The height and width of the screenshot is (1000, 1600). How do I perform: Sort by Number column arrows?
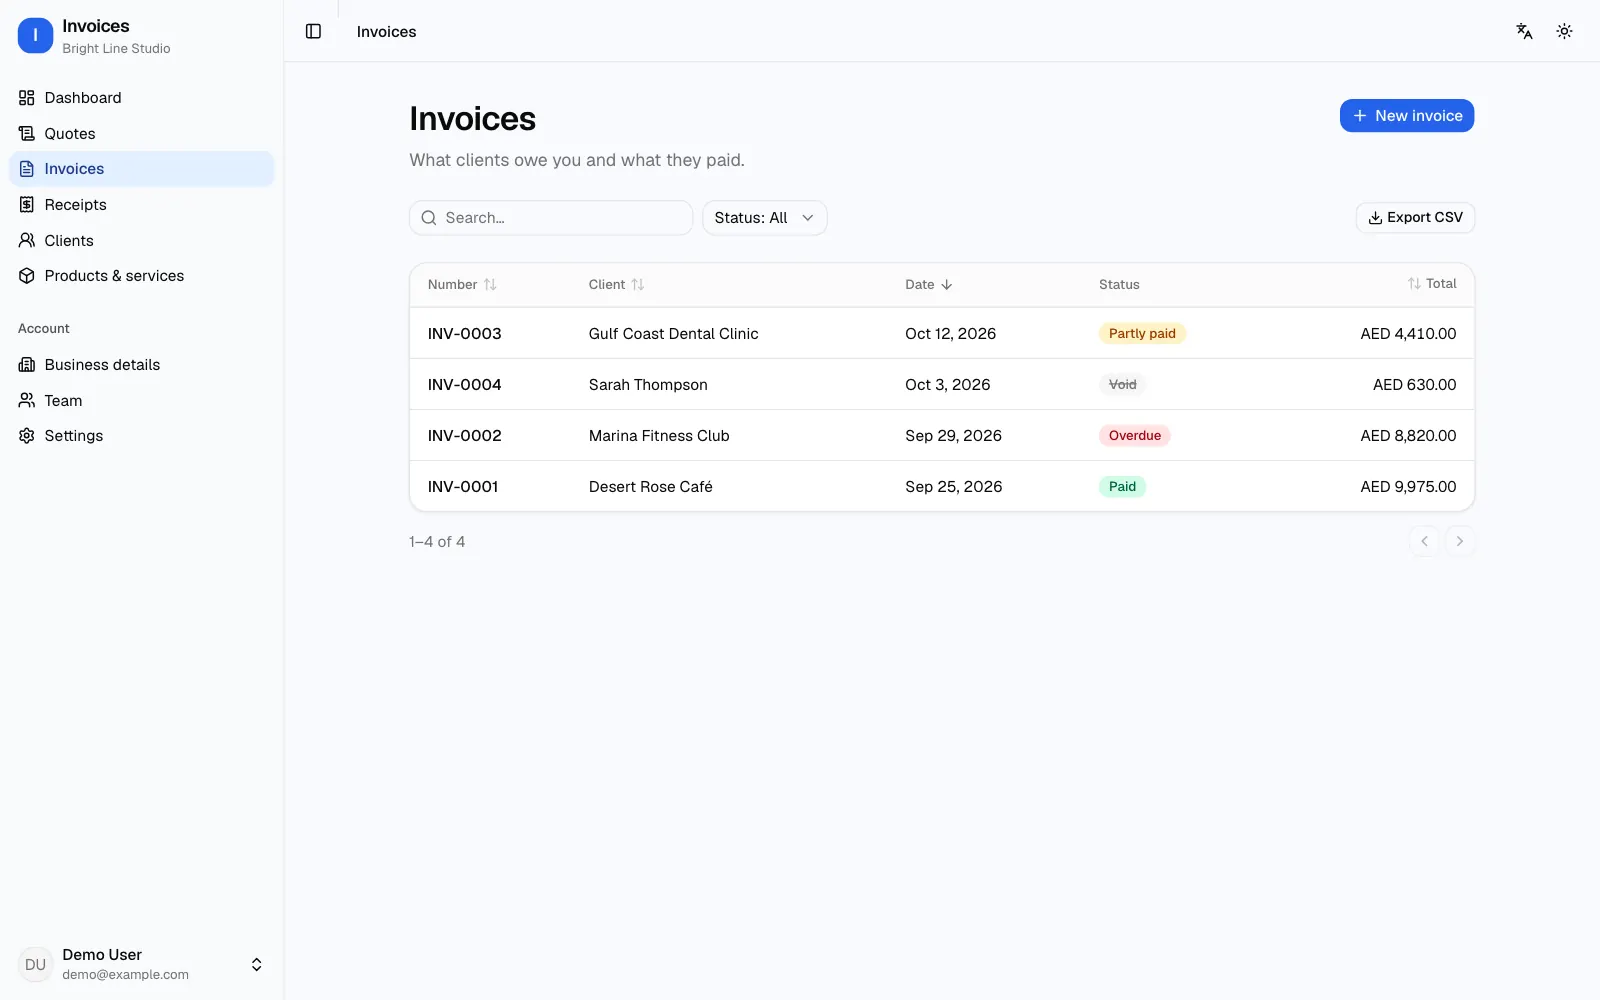pos(490,284)
